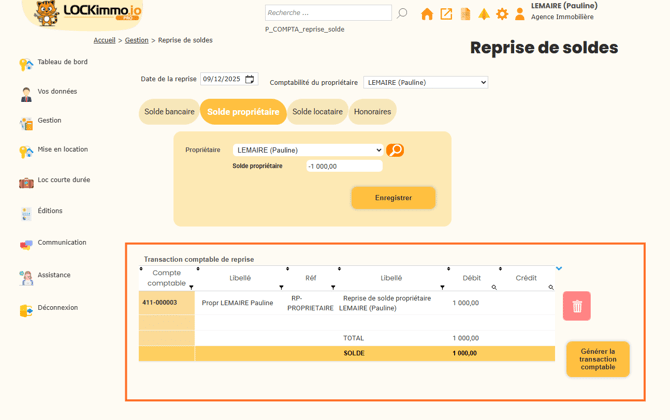Click the home icon in top toolbar
The image size is (670, 420).
(x=427, y=14)
